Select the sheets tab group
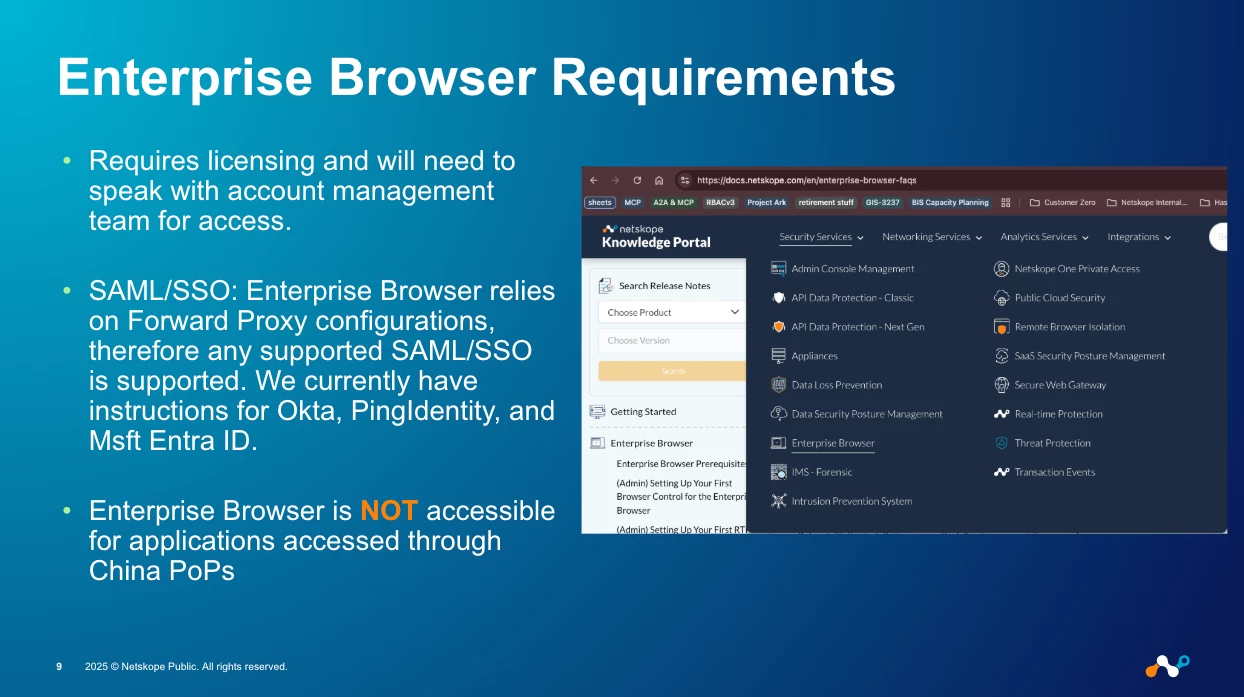This screenshot has height=697, width=1244. 600,202
